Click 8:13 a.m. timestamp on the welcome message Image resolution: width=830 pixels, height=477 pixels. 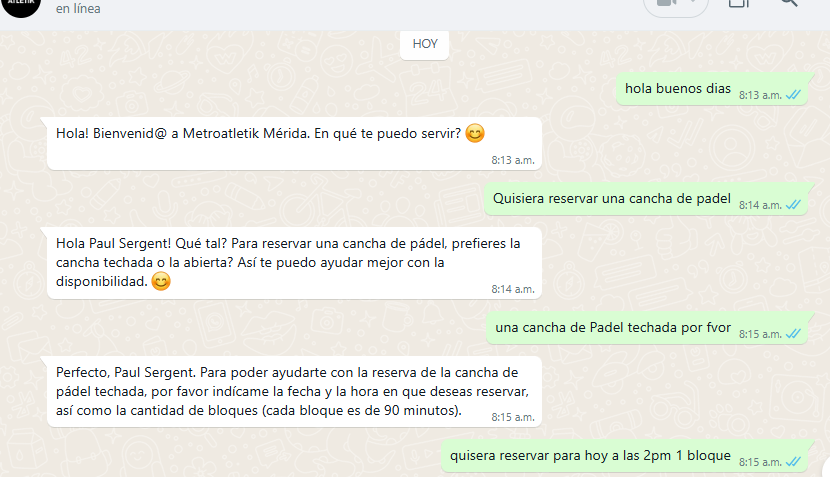point(513,160)
